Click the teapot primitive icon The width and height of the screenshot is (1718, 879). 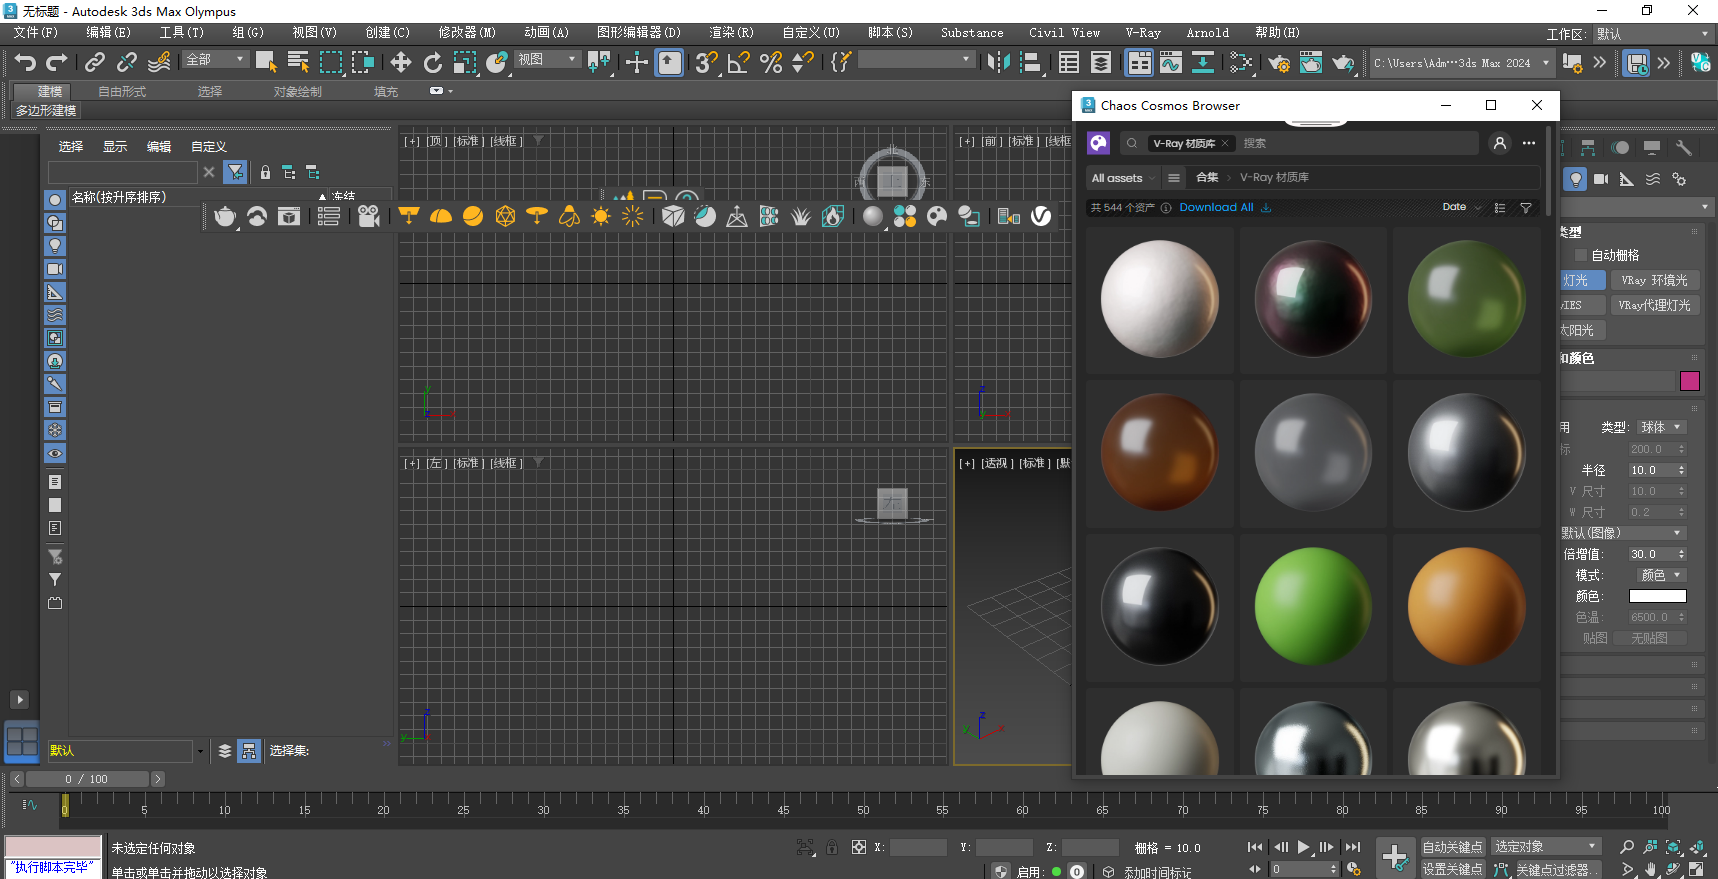pyautogui.click(x=225, y=216)
